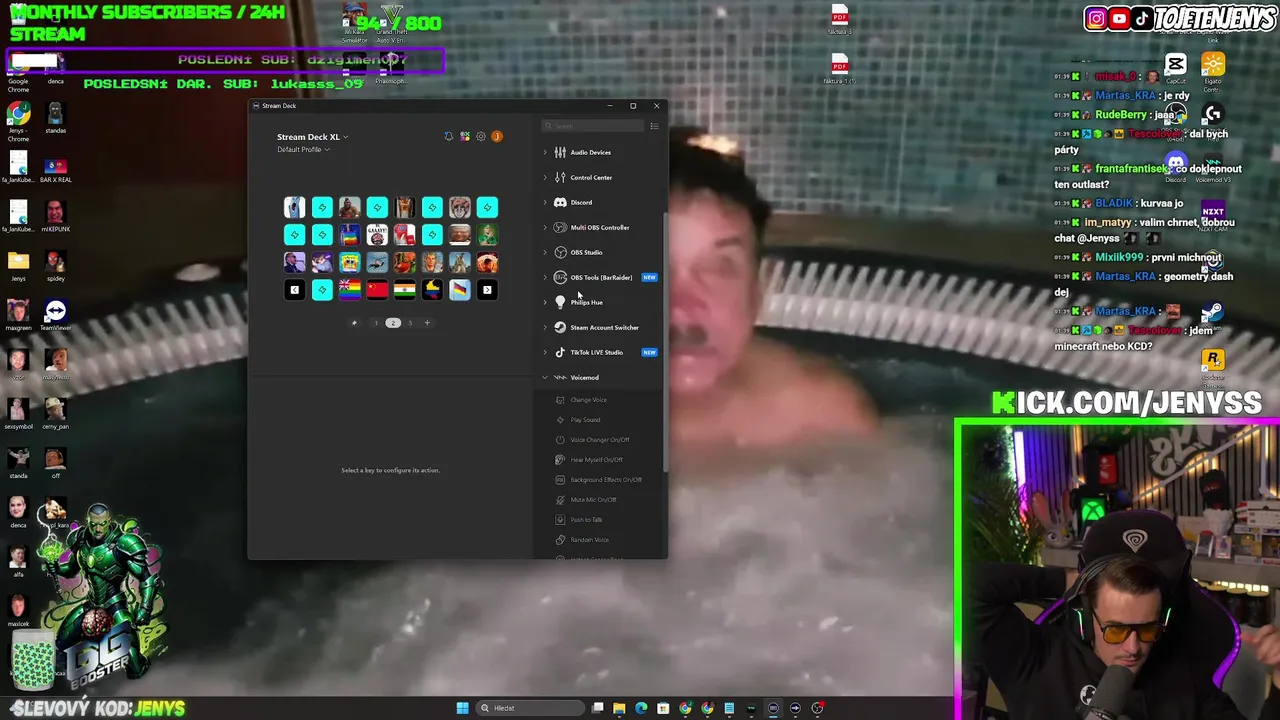Select the rainbow Union Jack flag key
Screen dimensions: 1280x720
pos(349,290)
